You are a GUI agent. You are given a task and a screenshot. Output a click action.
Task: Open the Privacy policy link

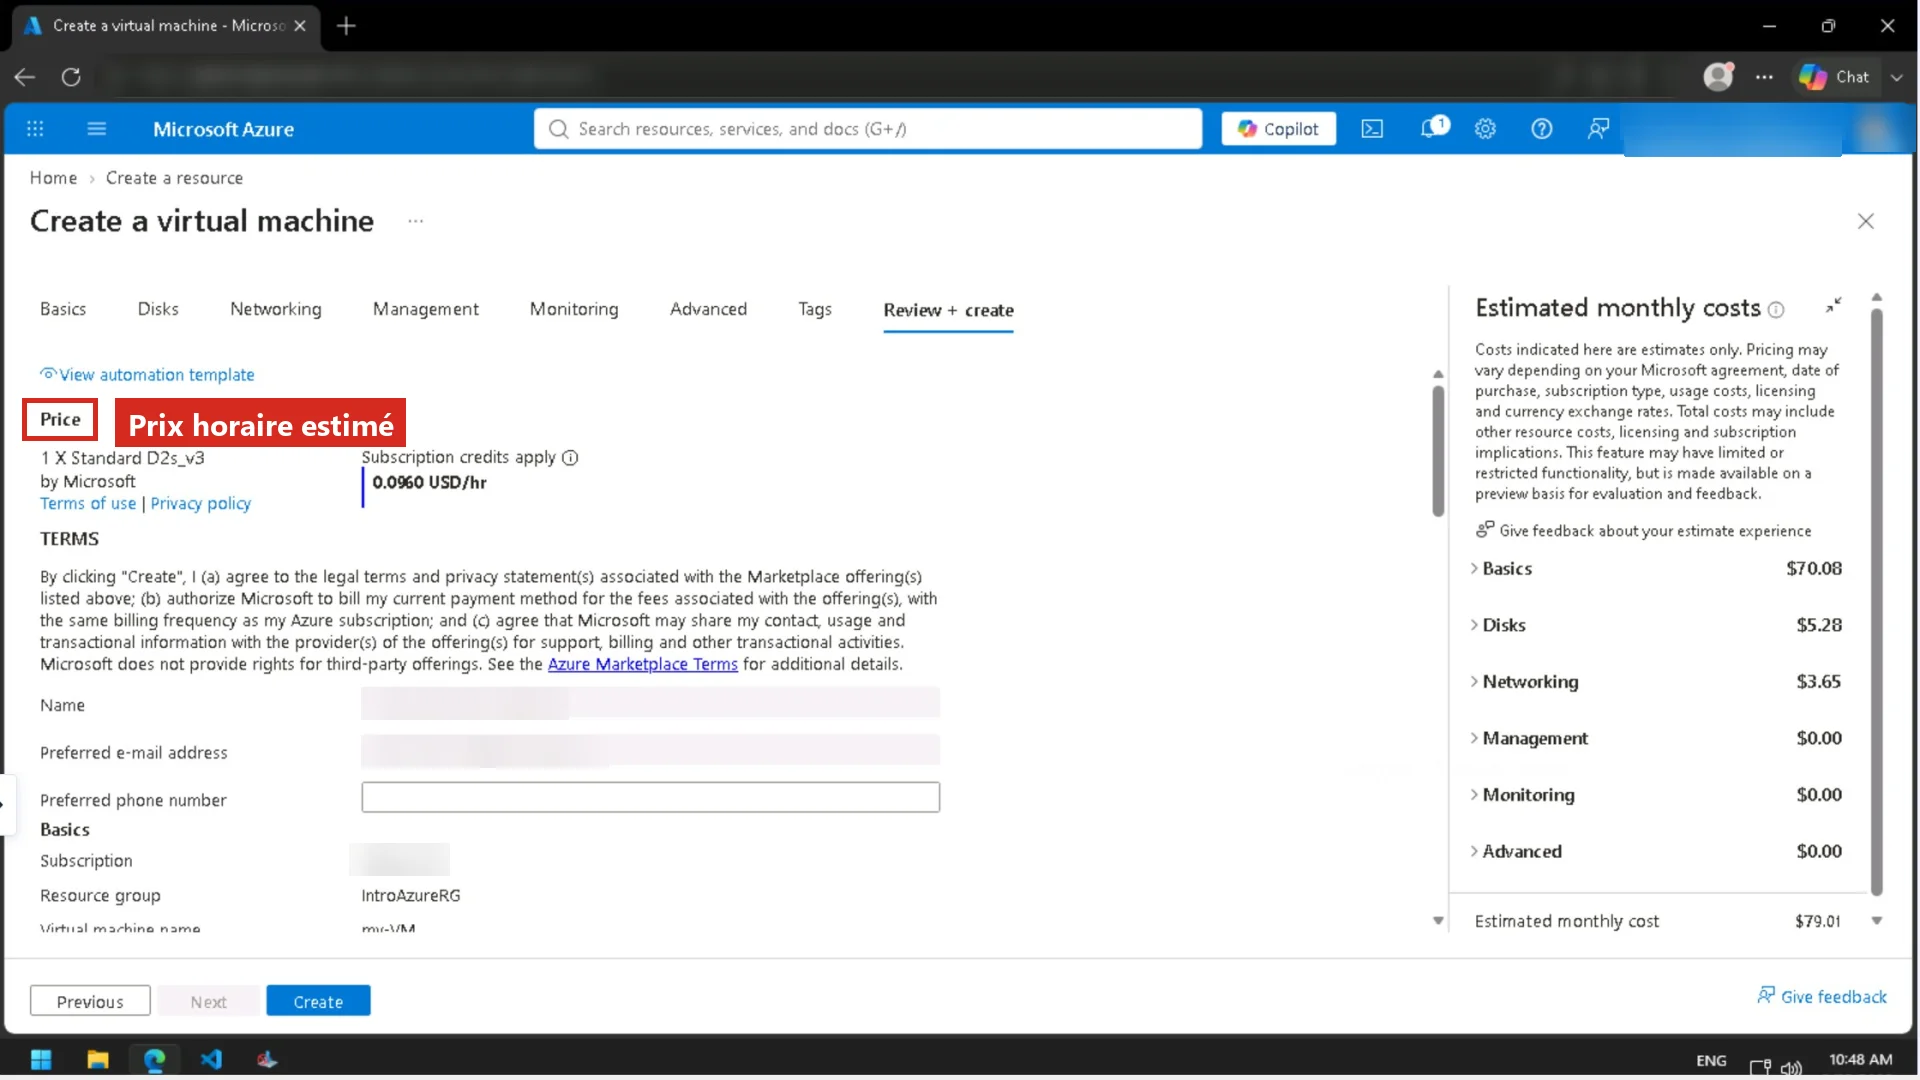(x=201, y=504)
